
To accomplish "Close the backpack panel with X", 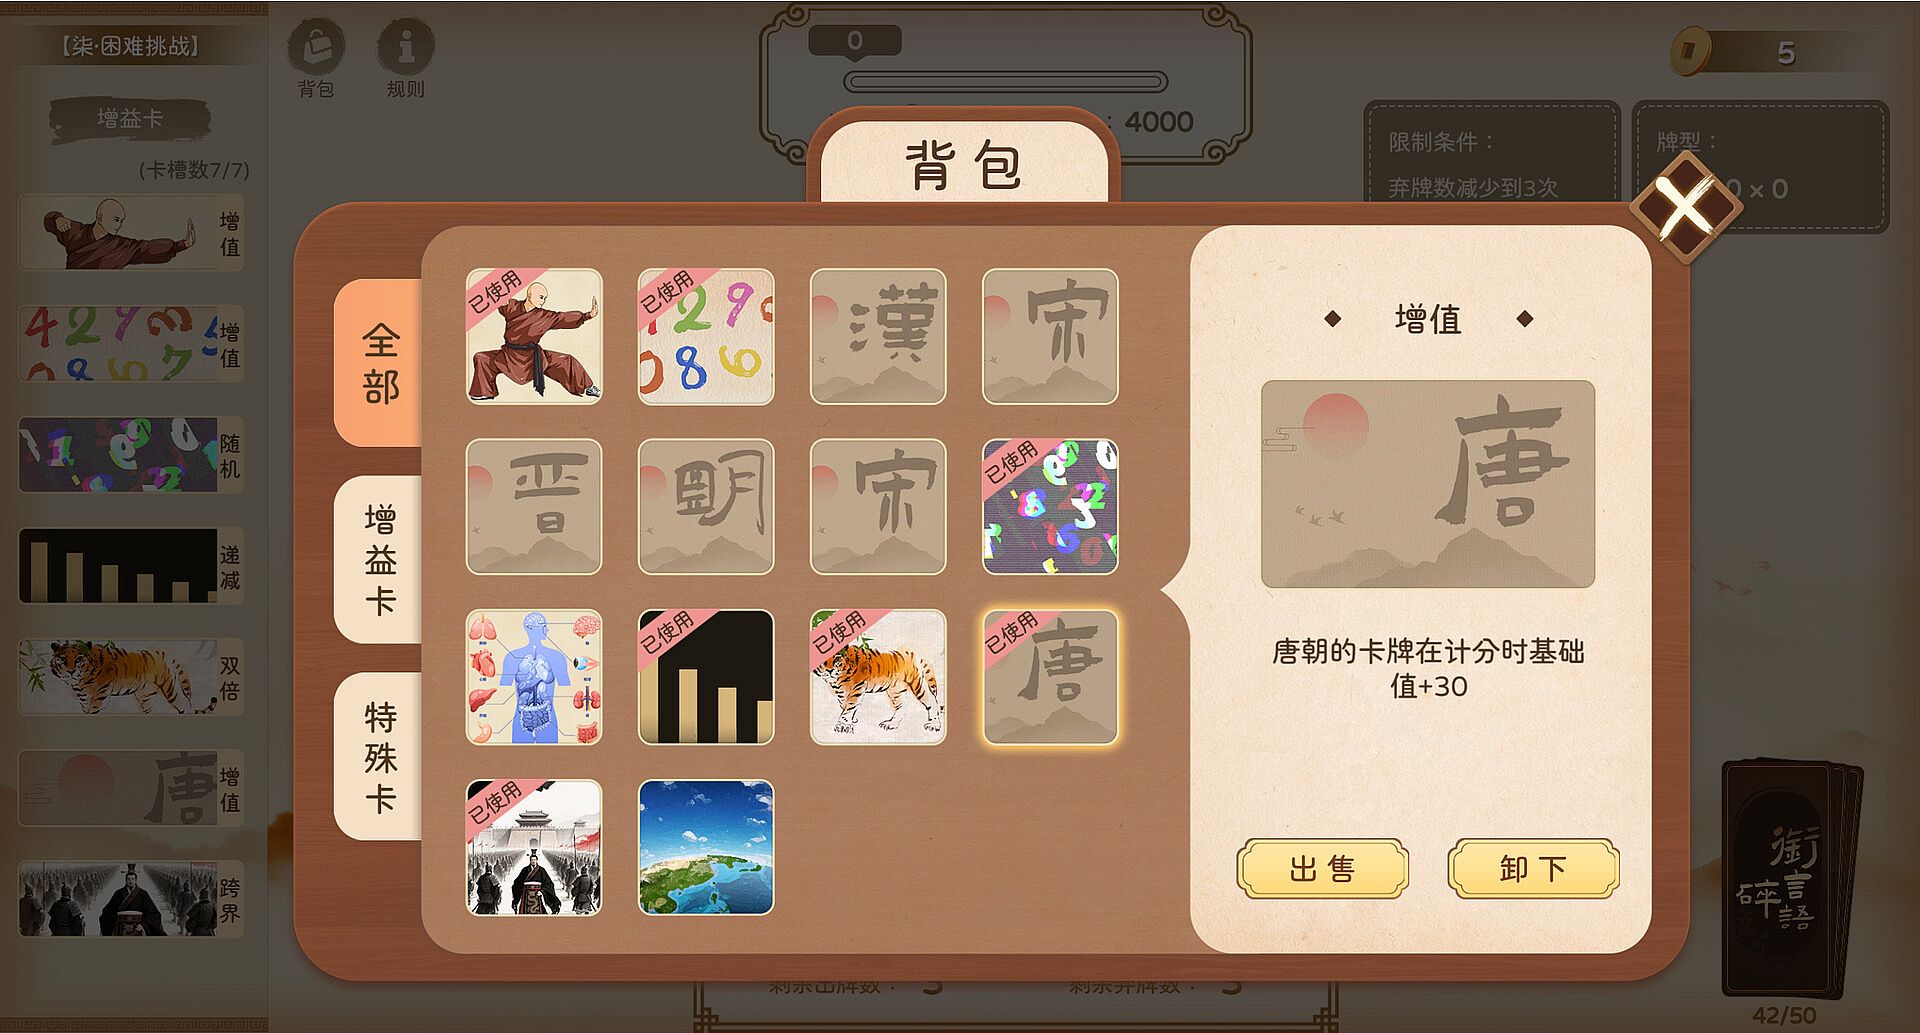I will (x=1686, y=208).
